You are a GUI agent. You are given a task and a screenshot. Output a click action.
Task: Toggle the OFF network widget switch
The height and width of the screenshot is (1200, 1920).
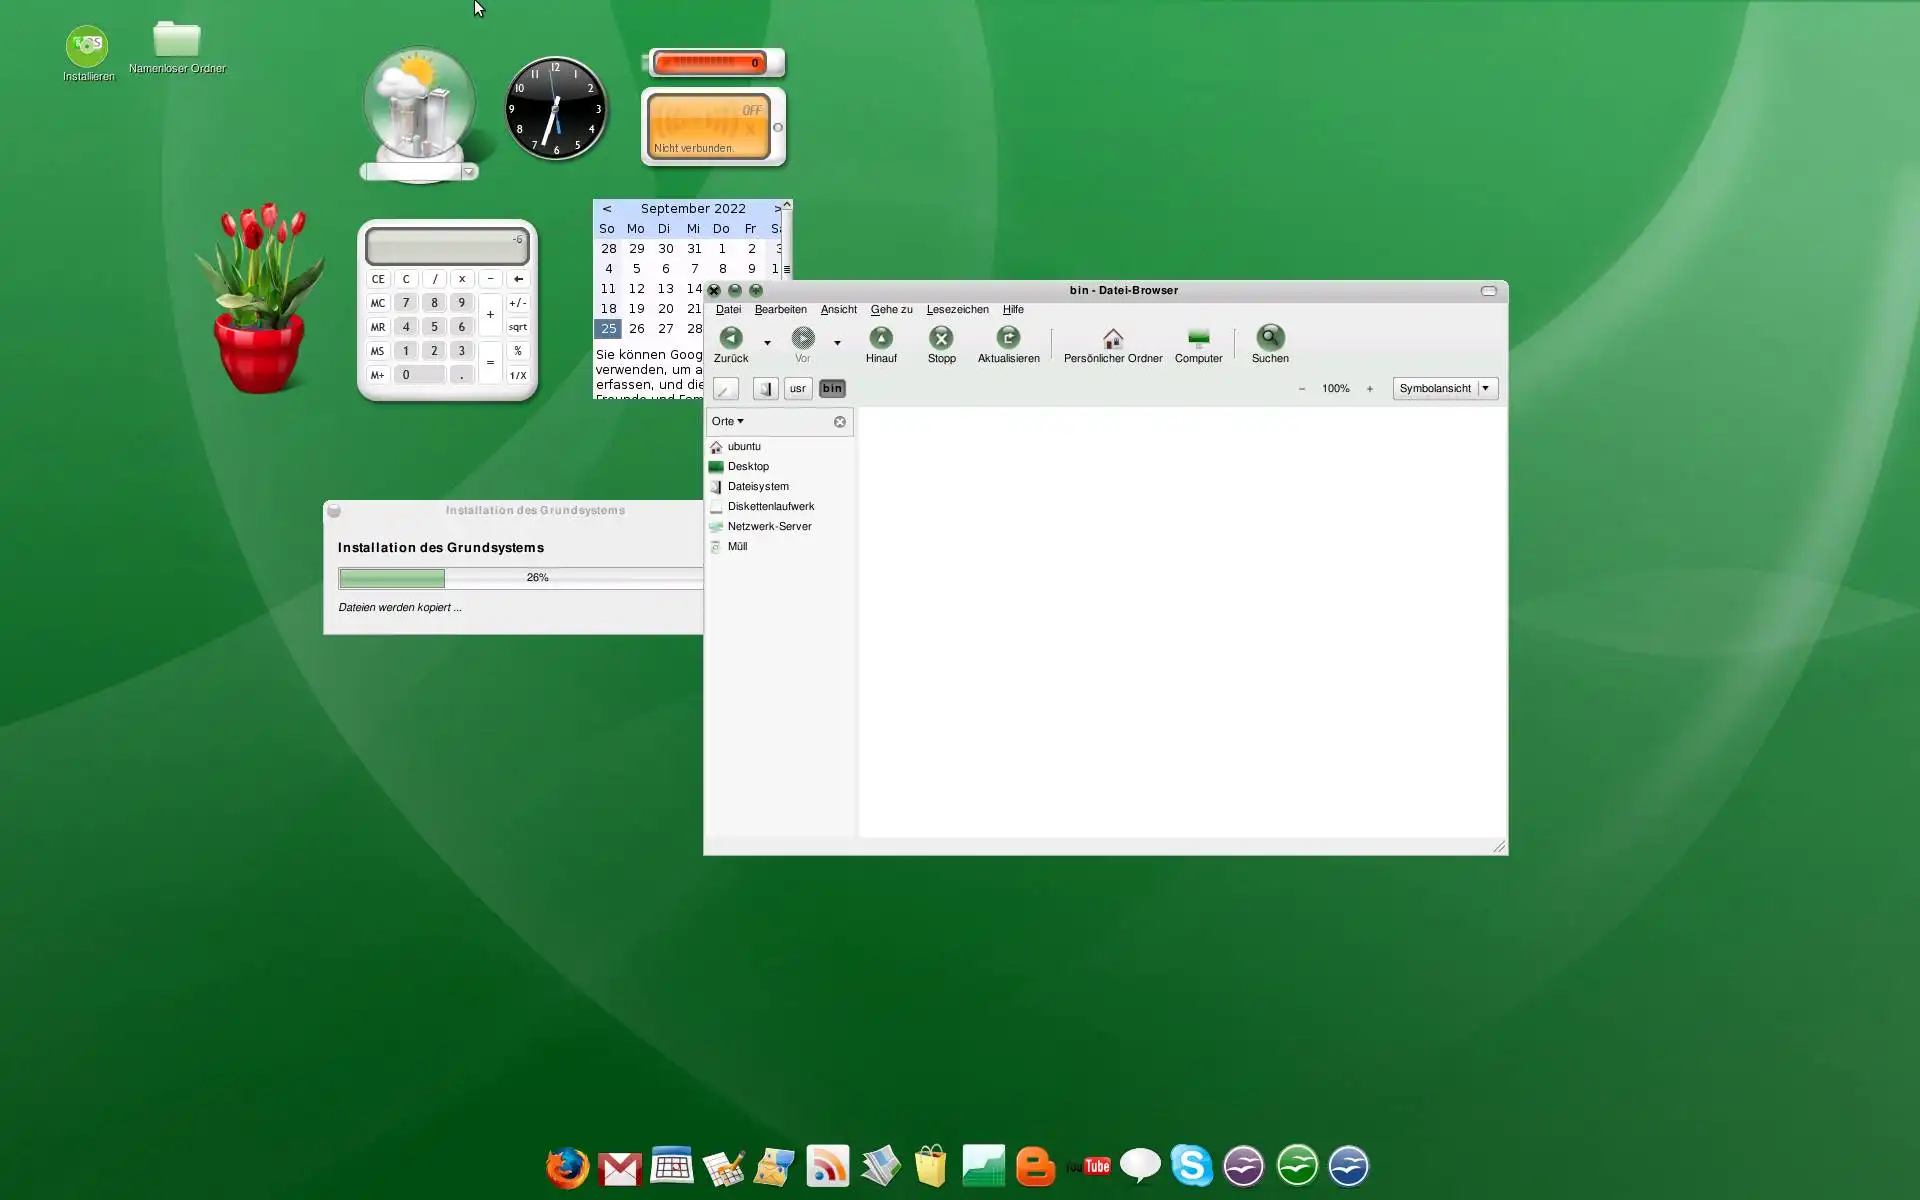751,111
